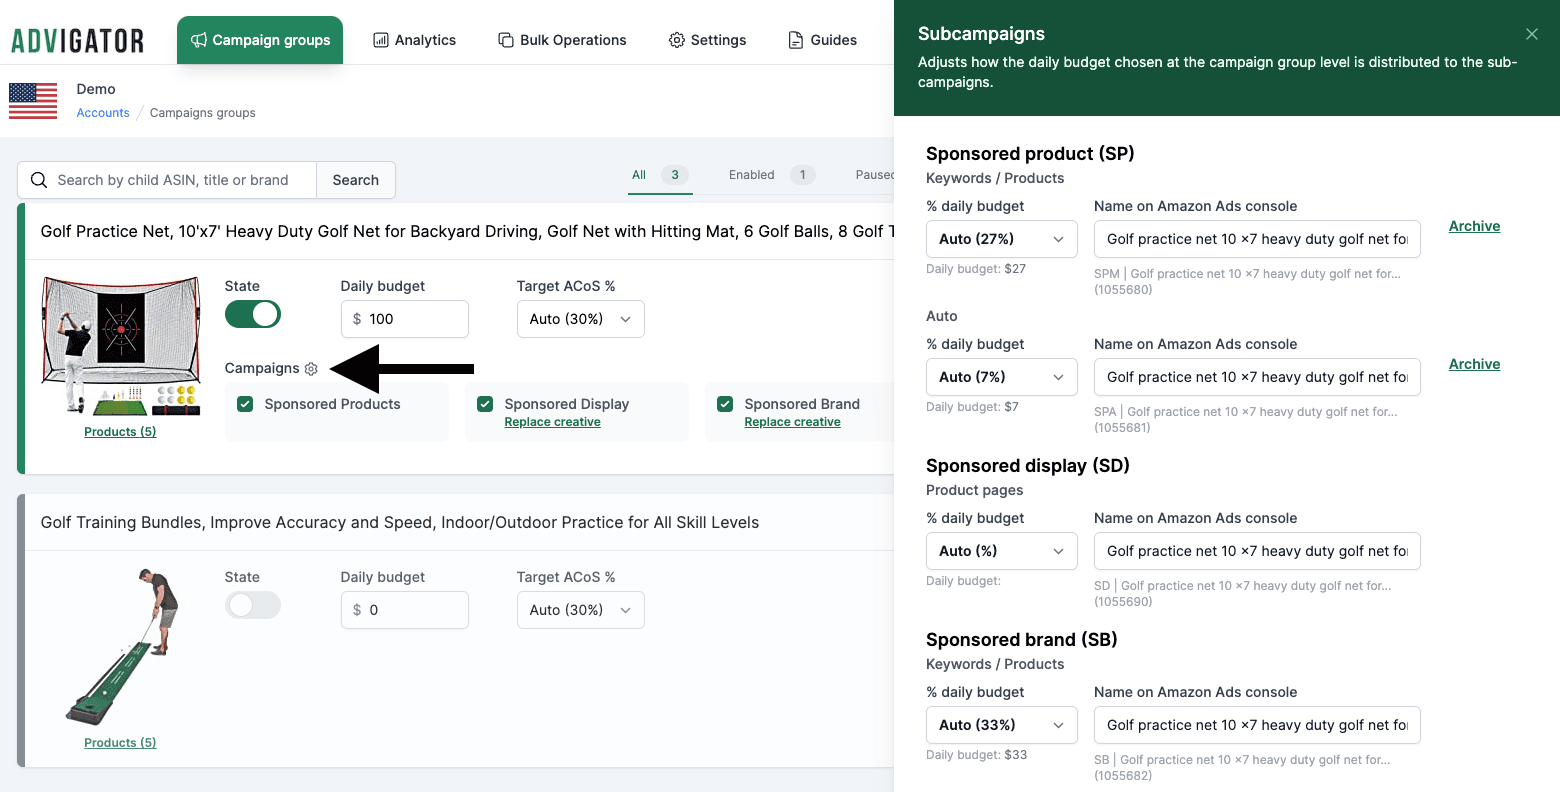The image size is (1560, 792).
Task: Go to the Analytics tab
Action: [x=414, y=40]
